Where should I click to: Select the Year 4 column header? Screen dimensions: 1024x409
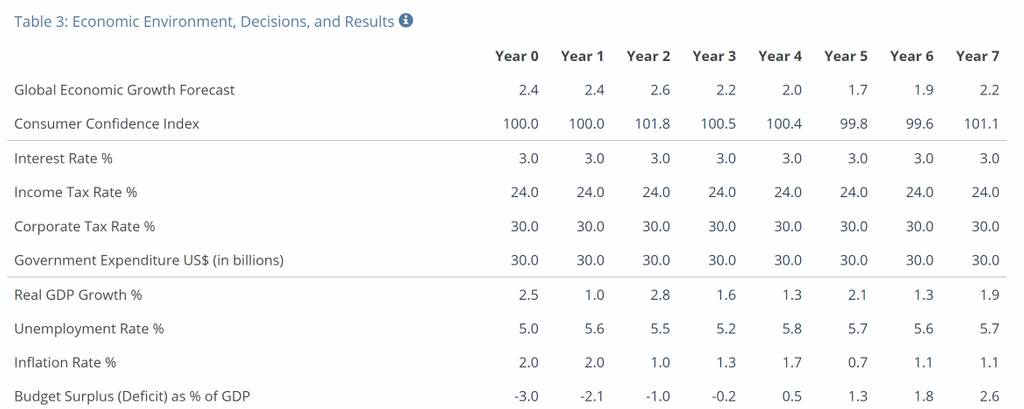[780, 56]
